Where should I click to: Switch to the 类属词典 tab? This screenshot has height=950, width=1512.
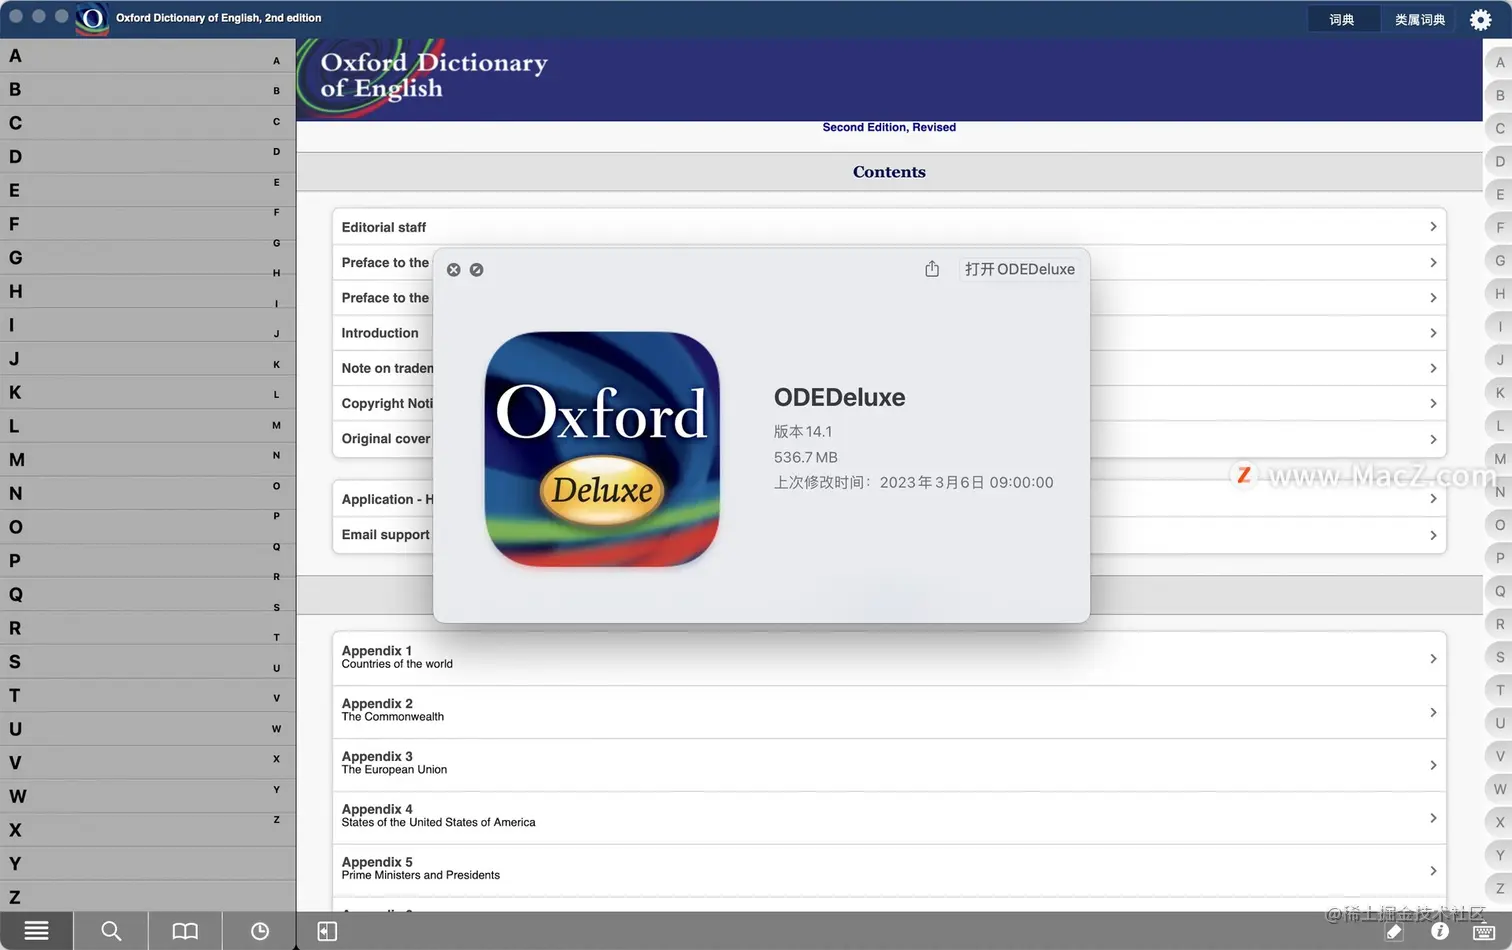(x=1420, y=20)
